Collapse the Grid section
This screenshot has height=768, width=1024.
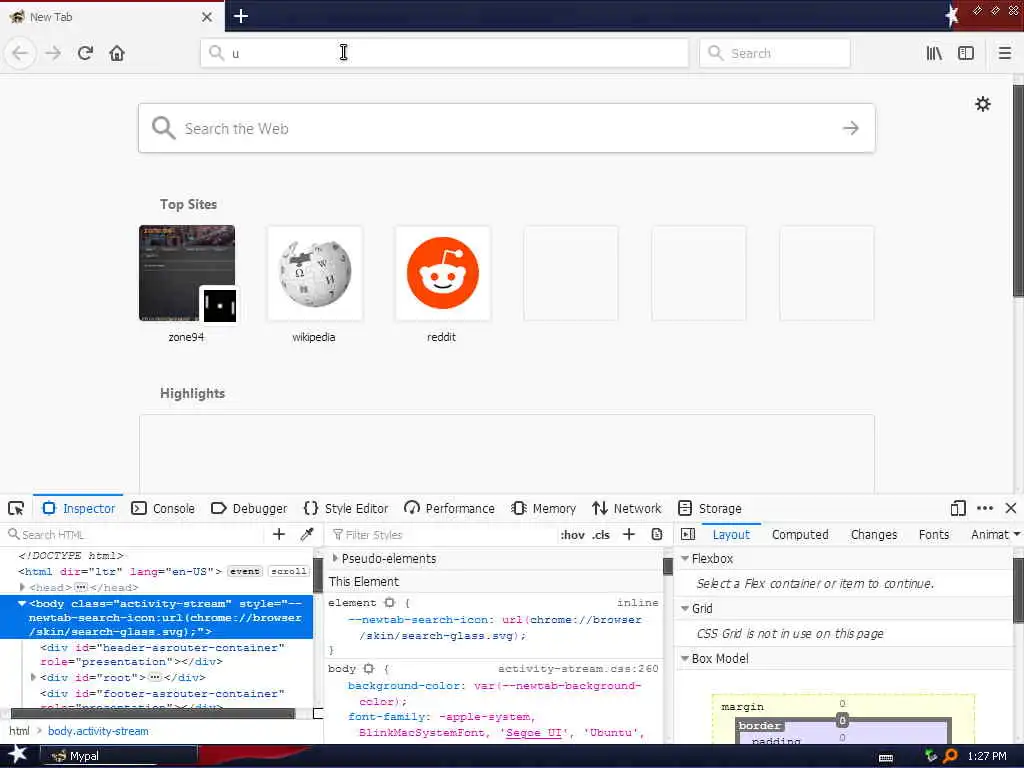tap(685, 608)
